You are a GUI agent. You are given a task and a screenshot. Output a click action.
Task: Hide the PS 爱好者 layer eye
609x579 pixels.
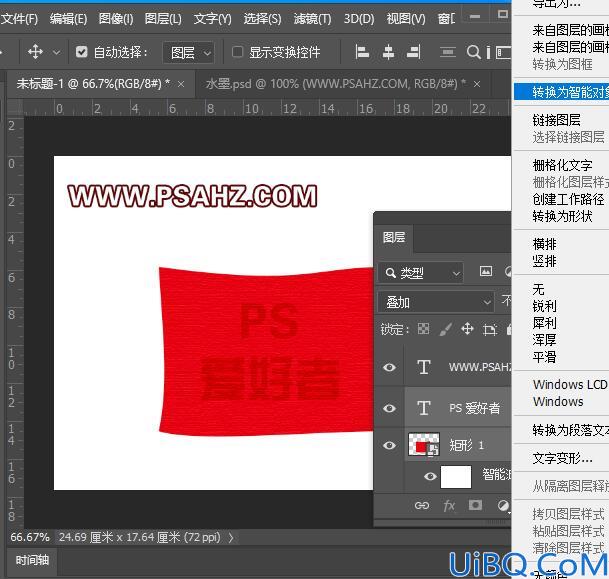pyautogui.click(x=390, y=408)
